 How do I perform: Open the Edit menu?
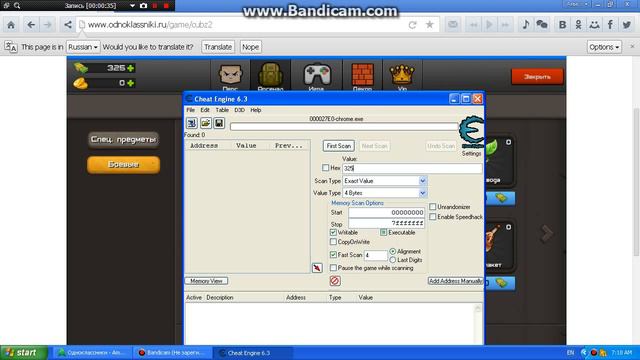coord(205,110)
